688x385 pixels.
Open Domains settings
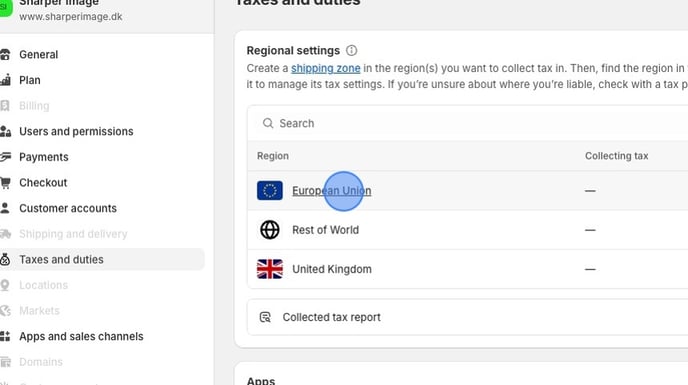[x=41, y=362]
